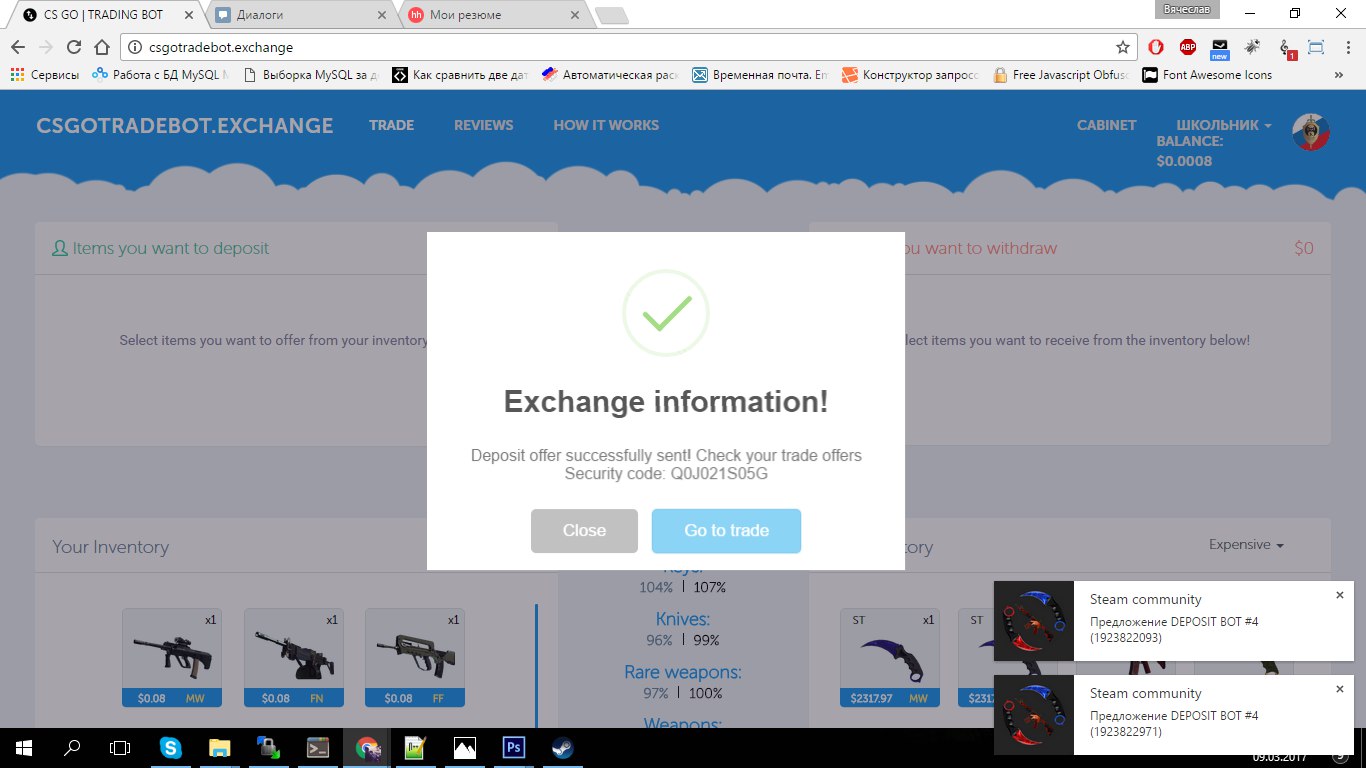
Task: Open the Chrome three-dot menu
Action: tap(1347, 47)
